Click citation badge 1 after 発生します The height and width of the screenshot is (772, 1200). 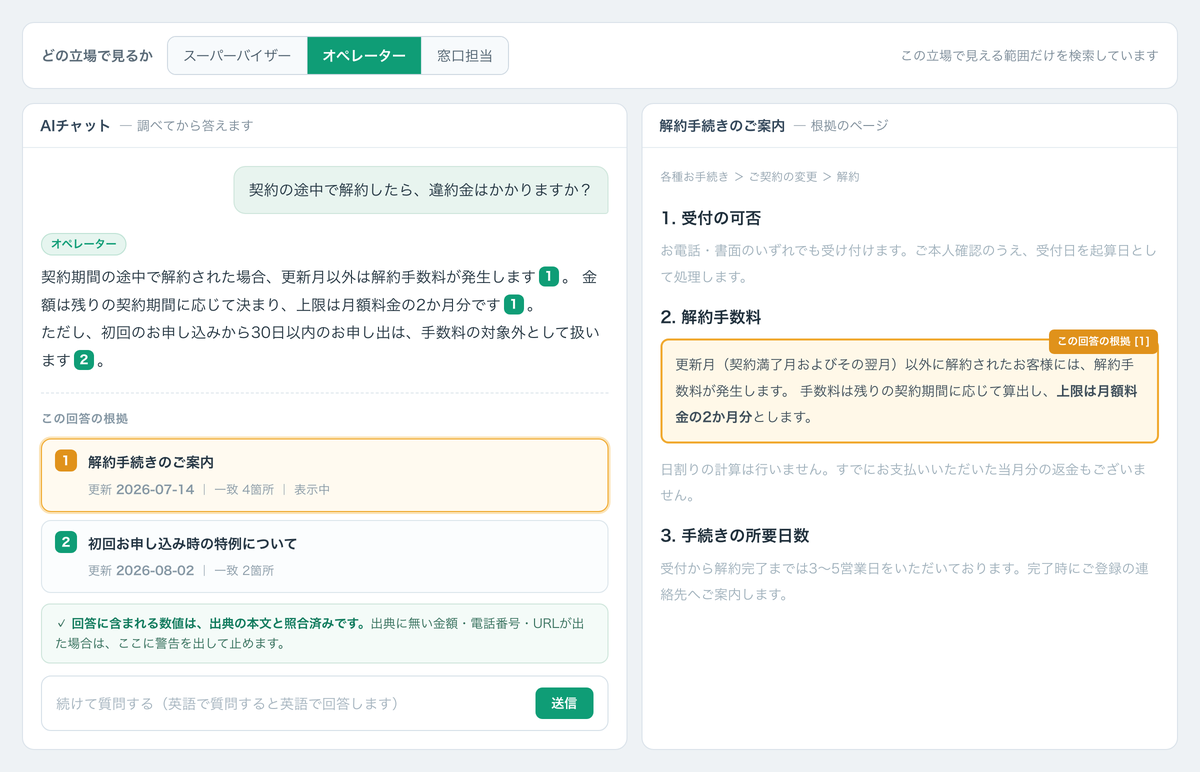click(x=549, y=276)
